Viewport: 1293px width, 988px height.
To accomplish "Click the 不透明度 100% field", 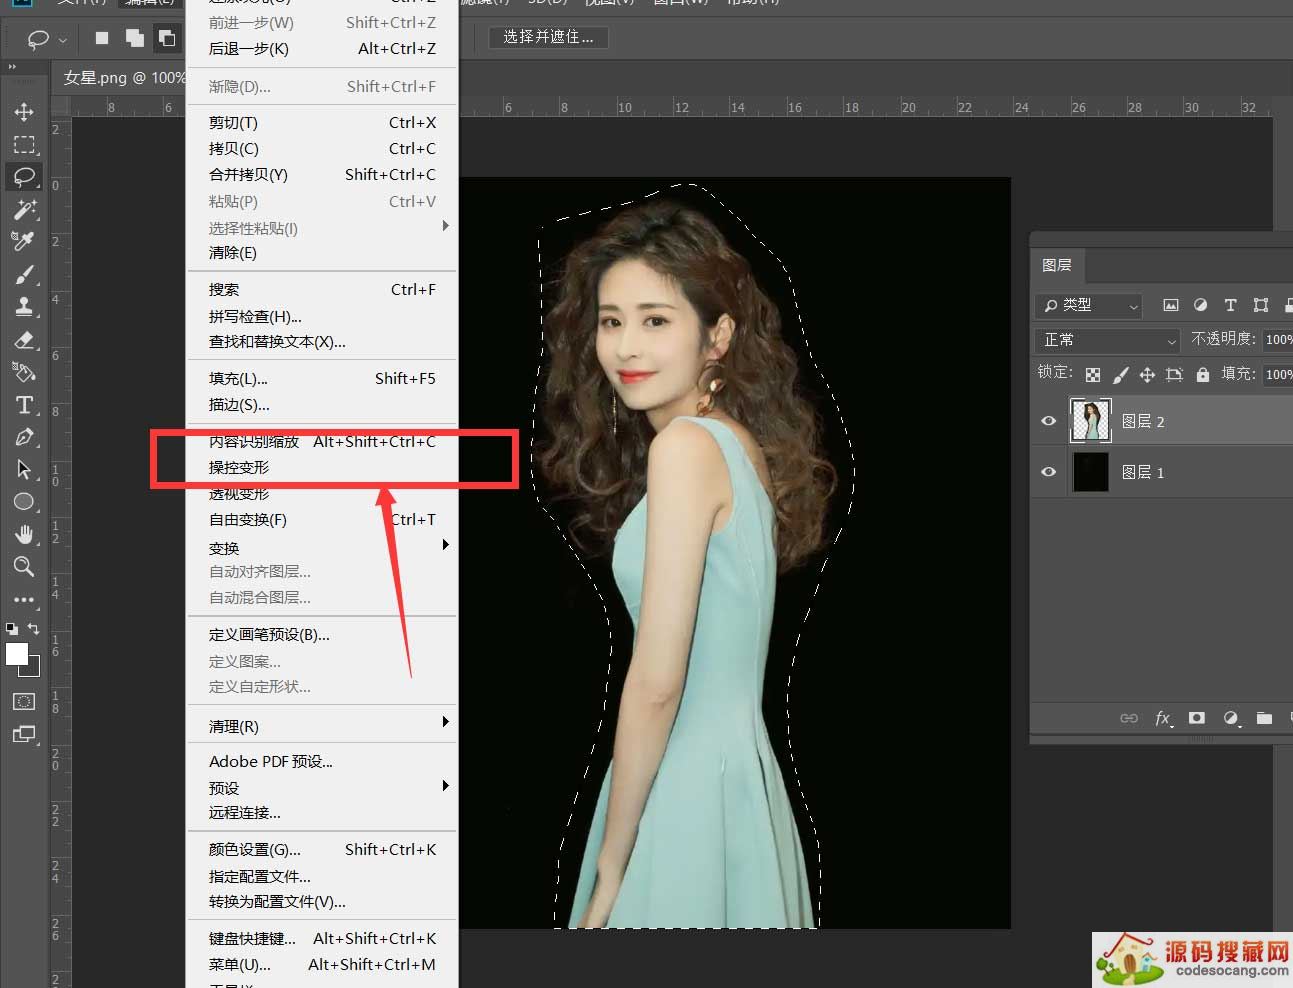I will pyautogui.click(x=1278, y=340).
